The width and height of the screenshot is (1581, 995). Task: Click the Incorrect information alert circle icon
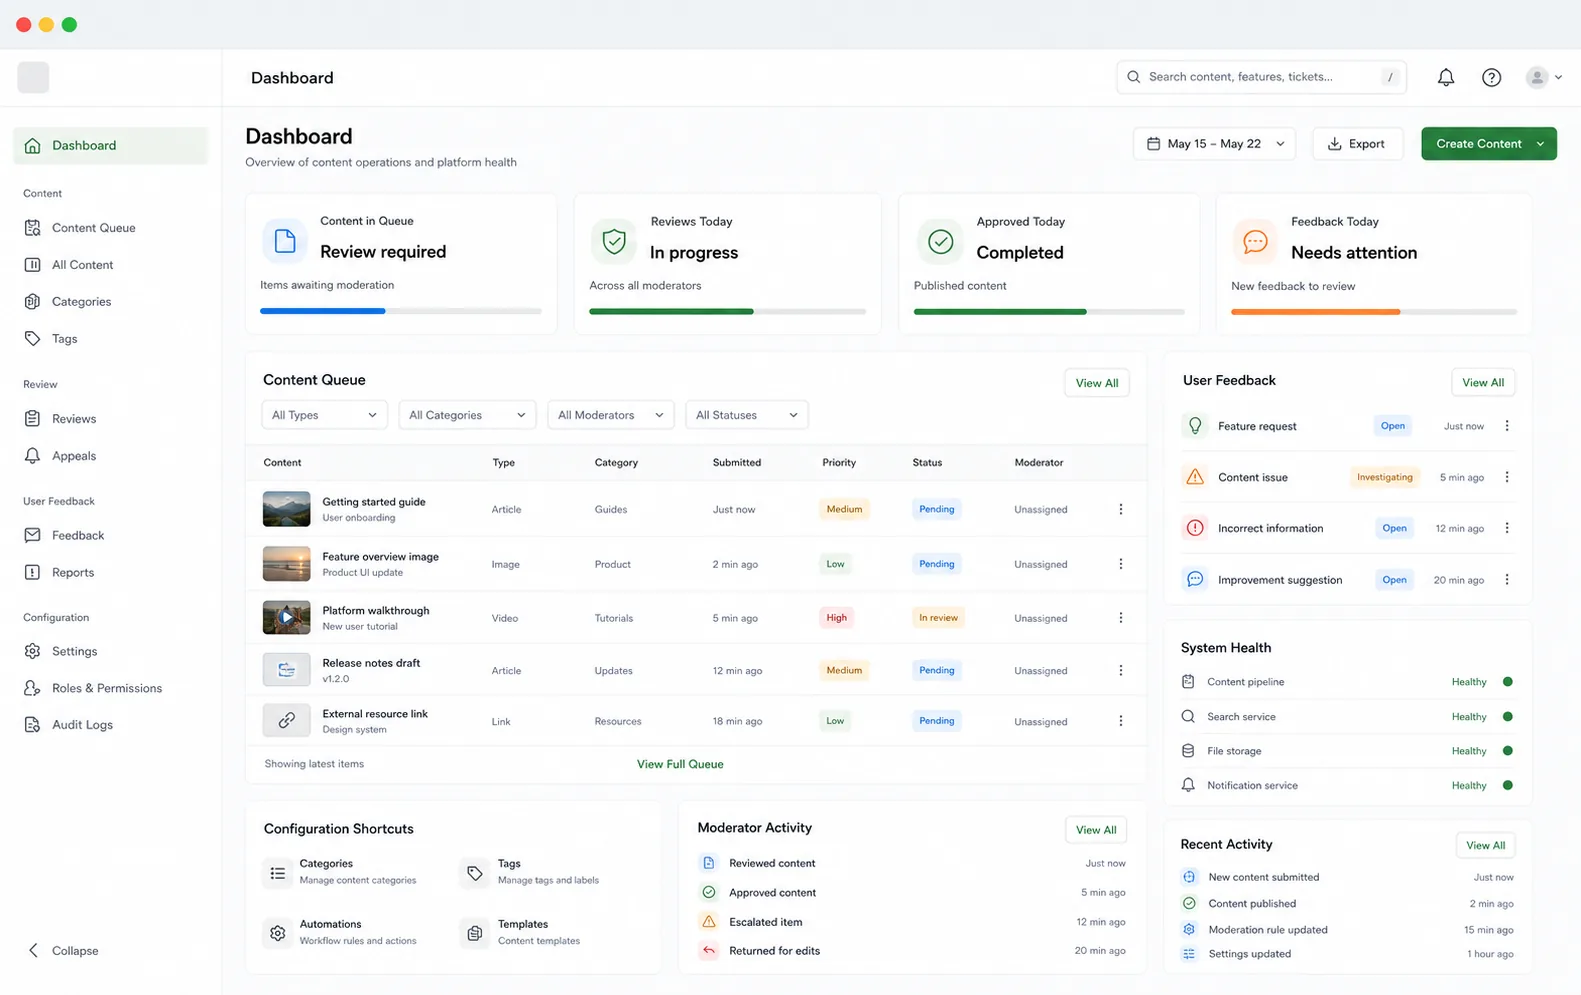[x=1195, y=528]
